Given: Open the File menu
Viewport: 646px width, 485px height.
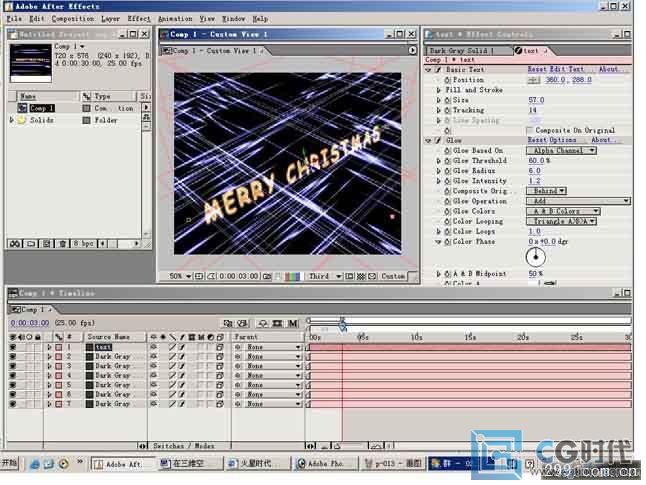Looking at the screenshot, I should (x=14, y=19).
